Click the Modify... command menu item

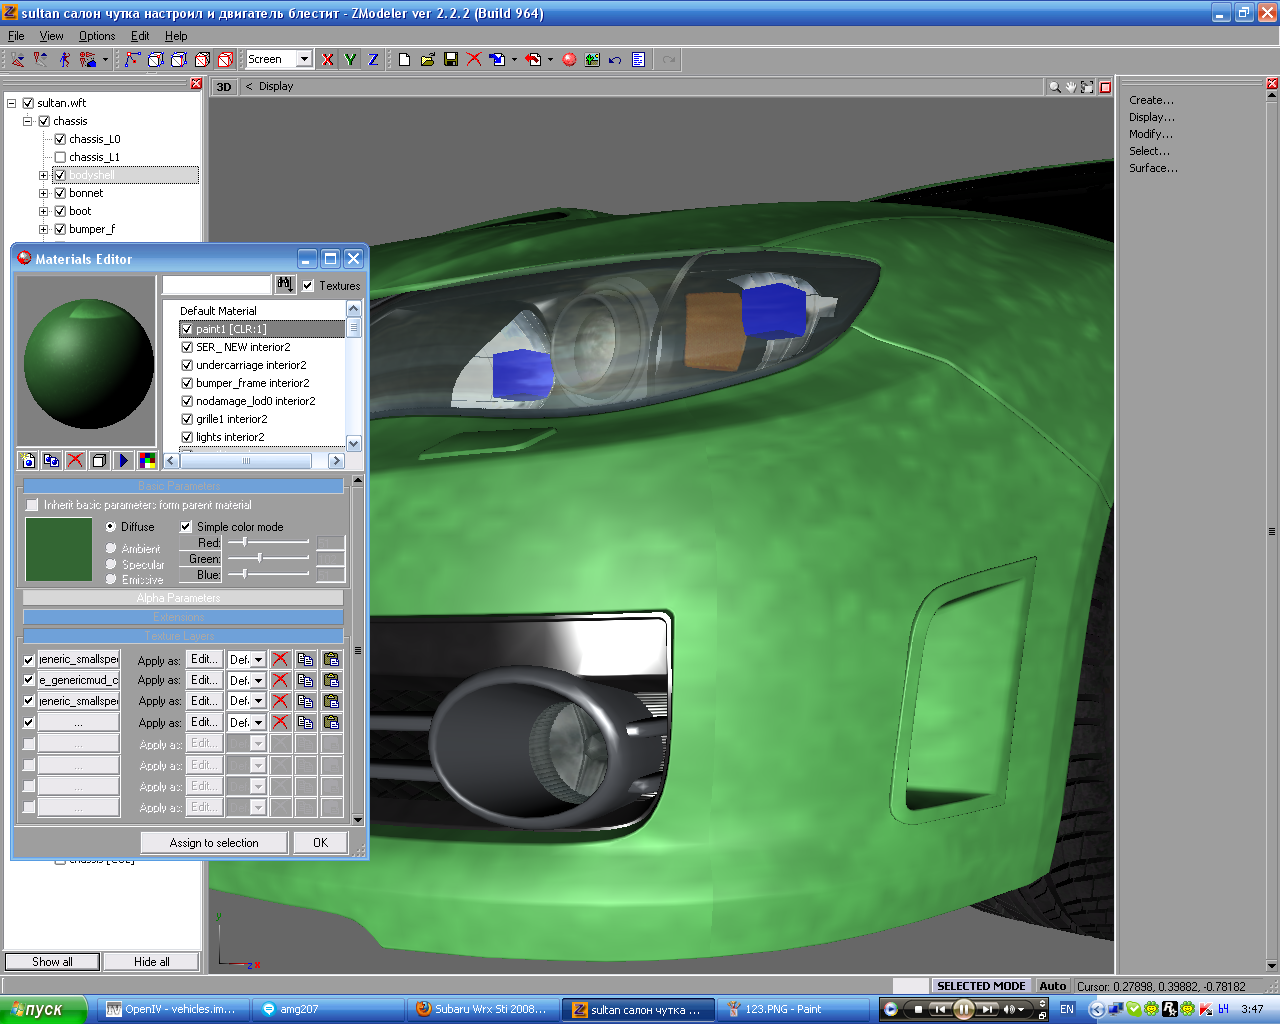(x=1150, y=134)
